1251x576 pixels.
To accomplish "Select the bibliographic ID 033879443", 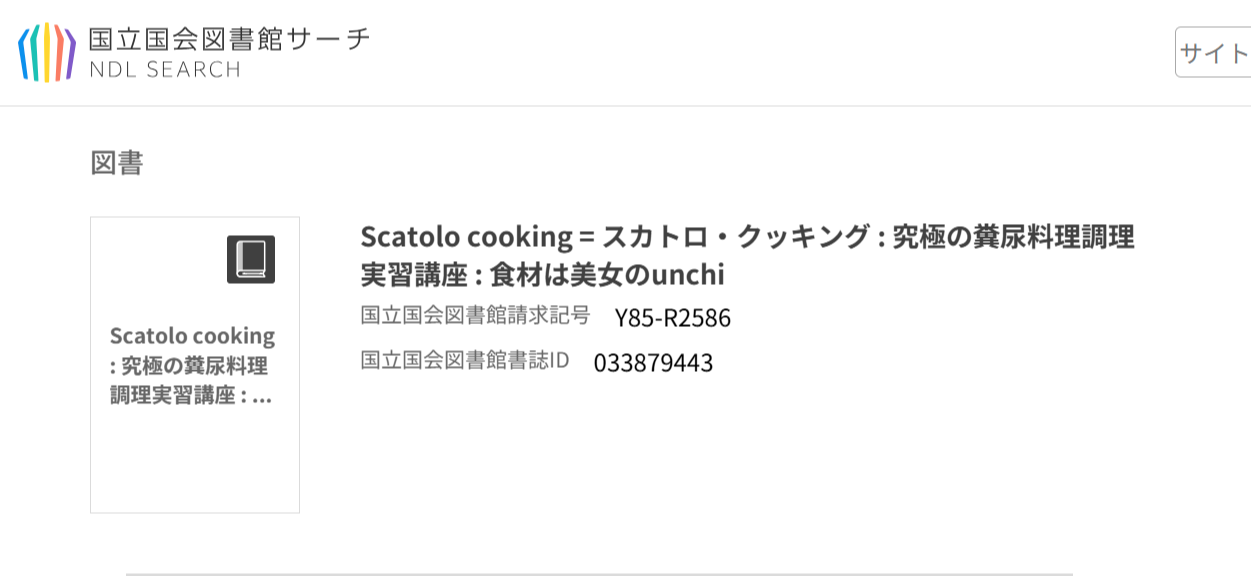I will tap(653, 363).
